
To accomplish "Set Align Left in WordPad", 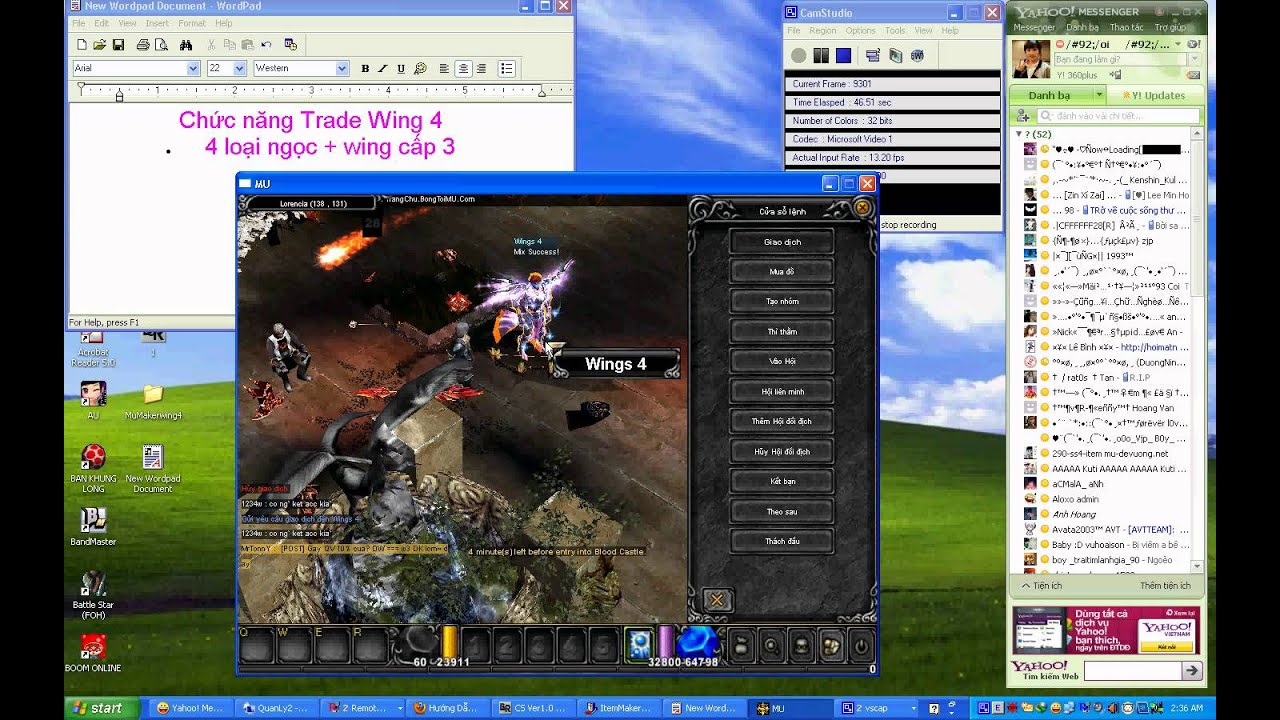I will point(444,68).
